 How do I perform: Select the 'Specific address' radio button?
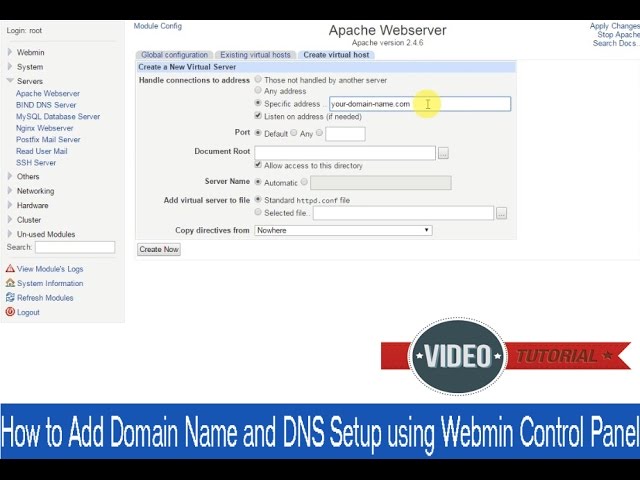(258, 103)
